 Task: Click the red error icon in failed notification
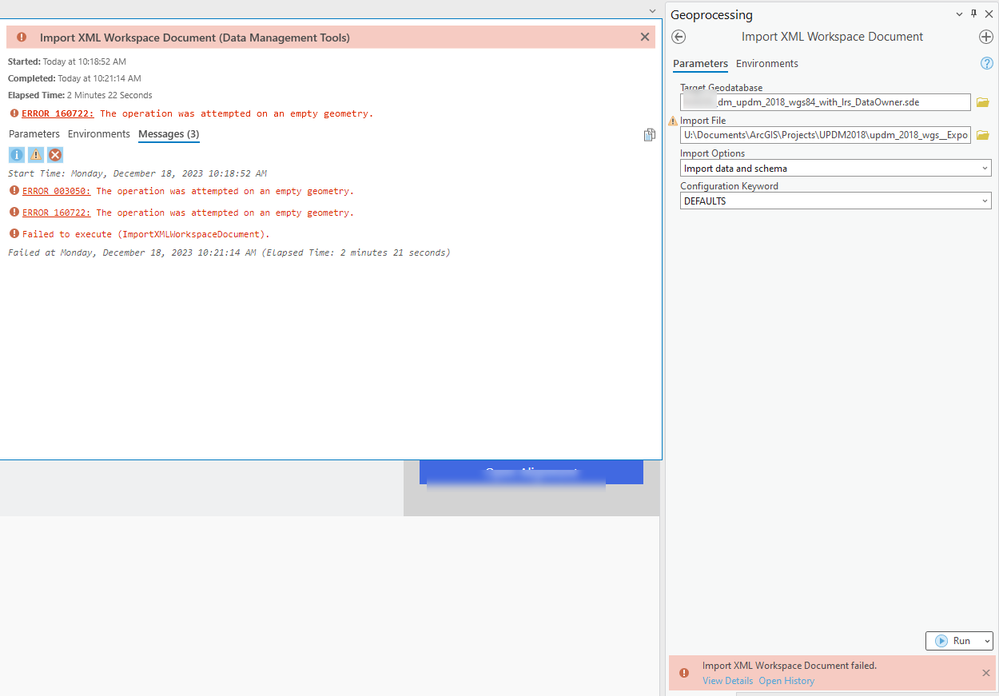[x=684, y=673]
